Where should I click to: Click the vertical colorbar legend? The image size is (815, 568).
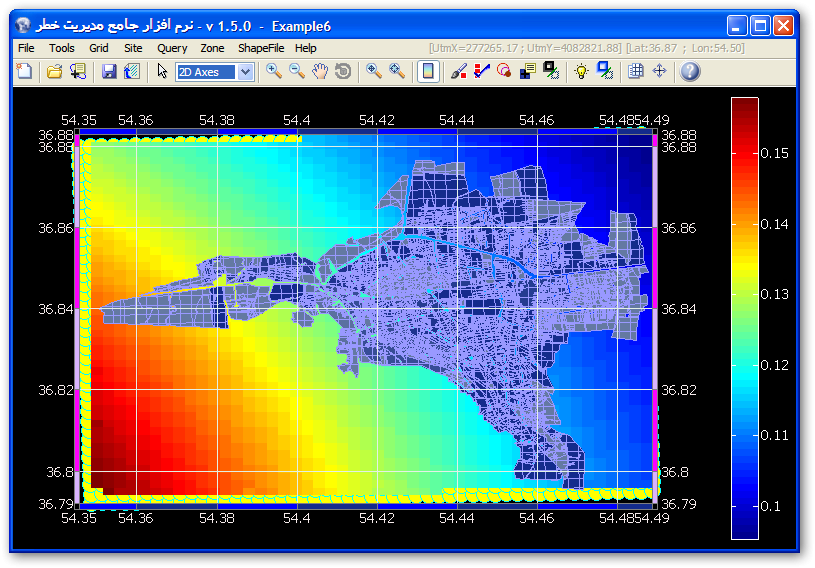(x=745, y=317)
